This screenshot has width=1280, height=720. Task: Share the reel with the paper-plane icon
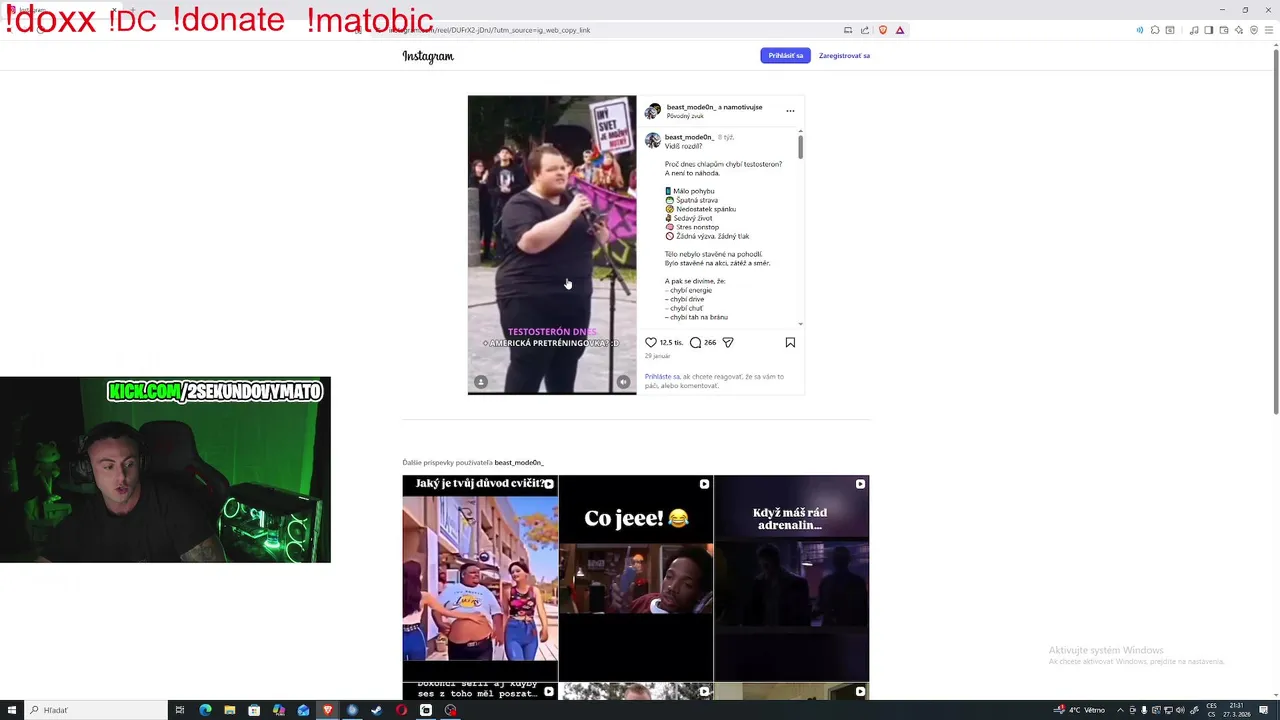[728, 342]
